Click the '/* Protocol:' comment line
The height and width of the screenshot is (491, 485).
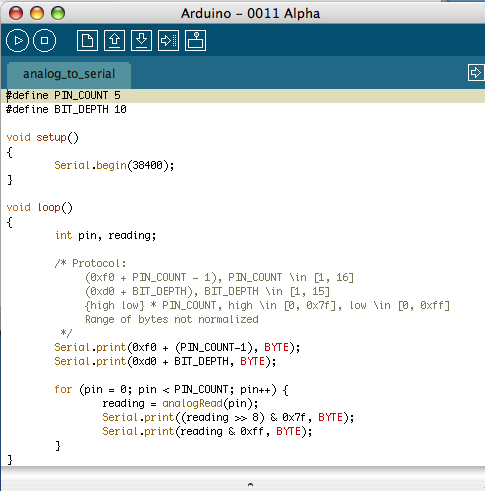[x=90, y=263]
